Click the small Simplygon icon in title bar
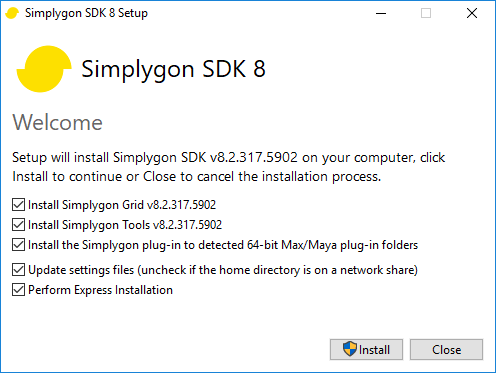496x373 pixels. (12, 13)
